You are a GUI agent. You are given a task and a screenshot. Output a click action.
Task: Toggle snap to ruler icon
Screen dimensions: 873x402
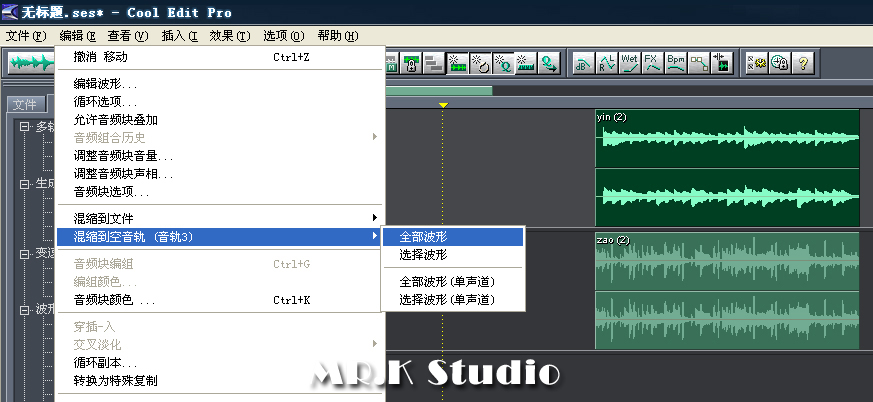click(x=525, y=63)
